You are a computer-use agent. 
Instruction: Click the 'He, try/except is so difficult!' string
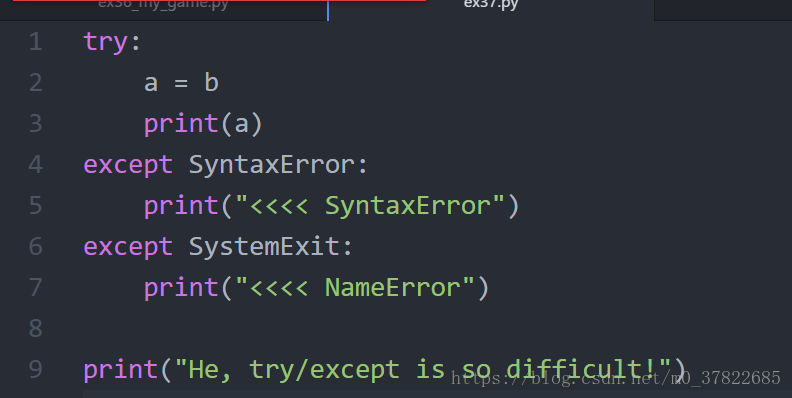(423, 370)
